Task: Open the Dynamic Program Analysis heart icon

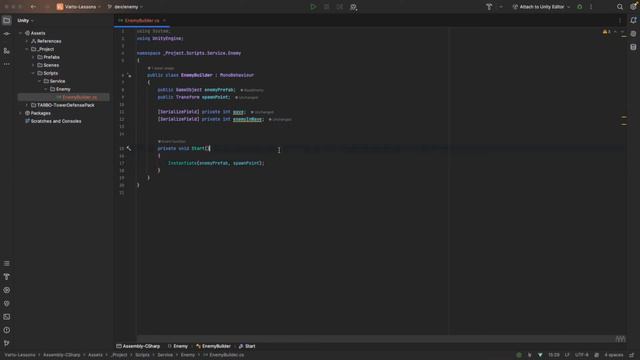Action: click(x=7, y=303)
